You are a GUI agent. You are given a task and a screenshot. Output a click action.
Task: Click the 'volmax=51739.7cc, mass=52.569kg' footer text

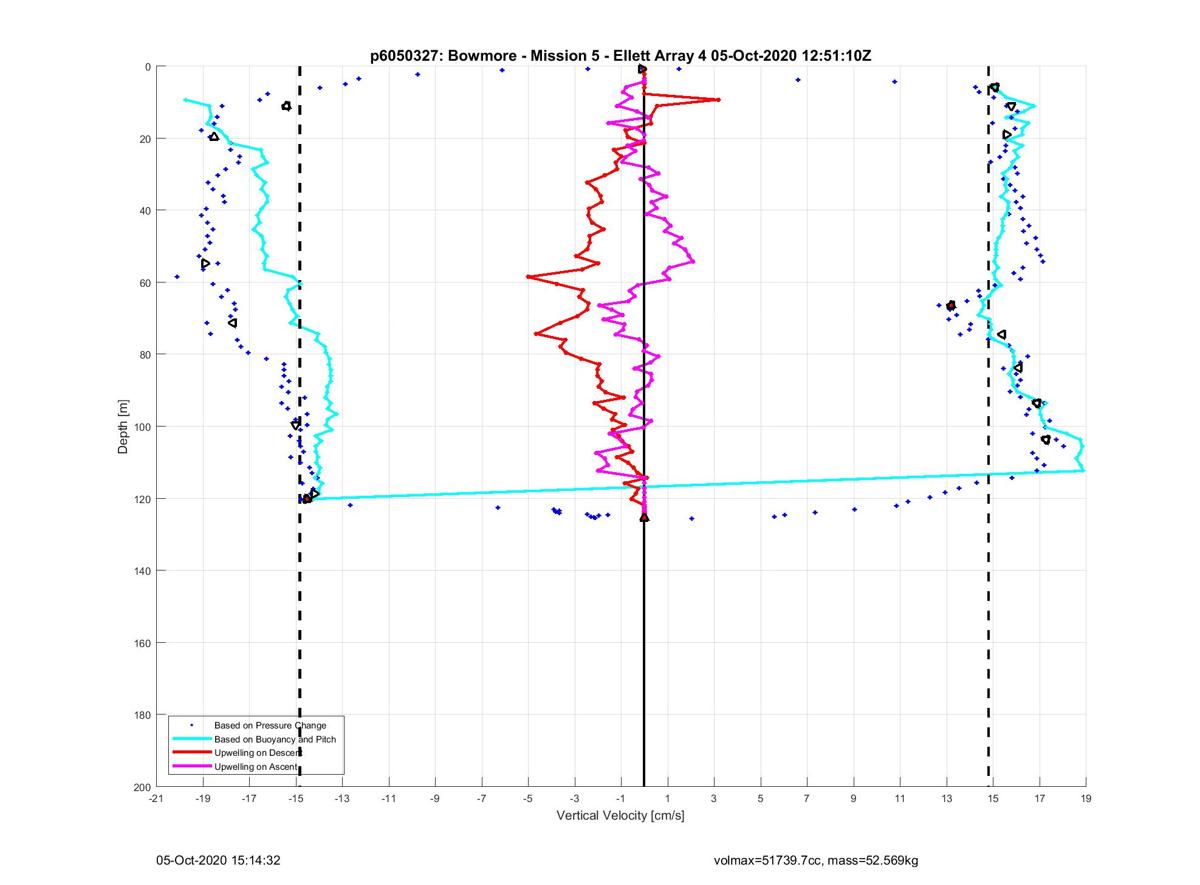816,860
